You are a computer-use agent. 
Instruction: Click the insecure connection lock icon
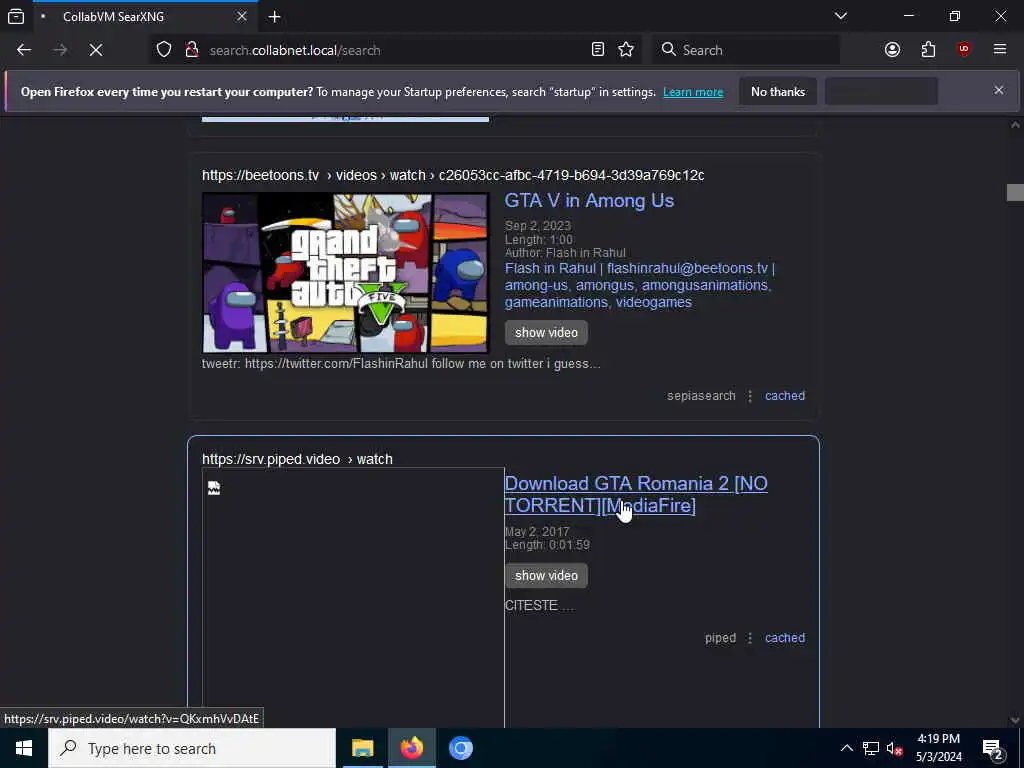[191, 50]
